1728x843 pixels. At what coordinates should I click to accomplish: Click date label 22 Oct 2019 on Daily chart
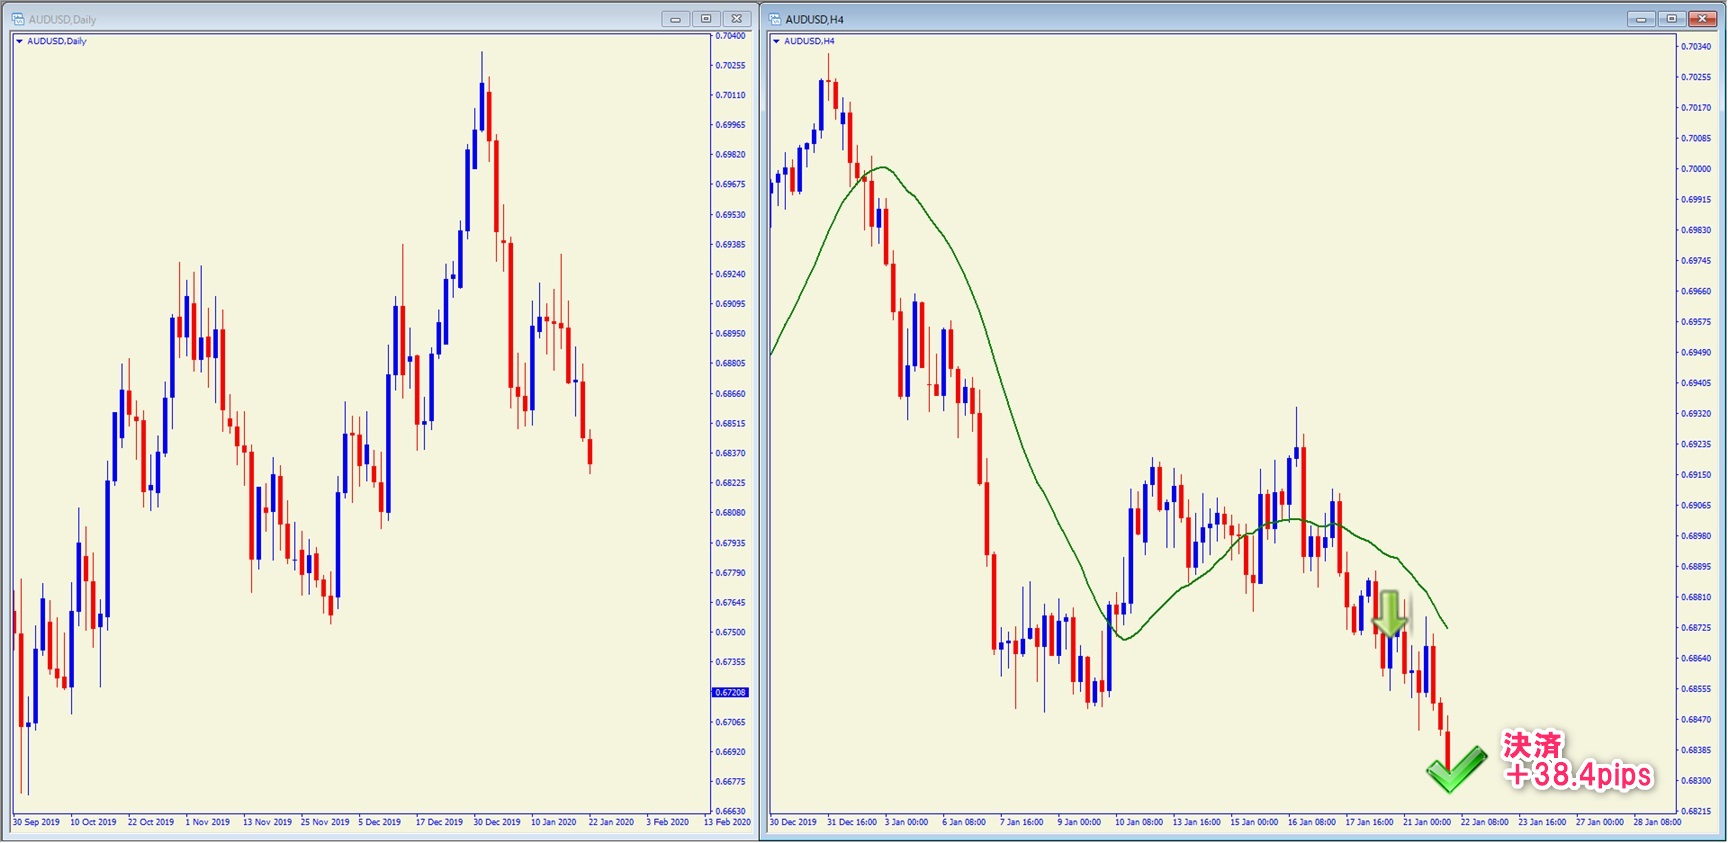click(x=151, y=822)
